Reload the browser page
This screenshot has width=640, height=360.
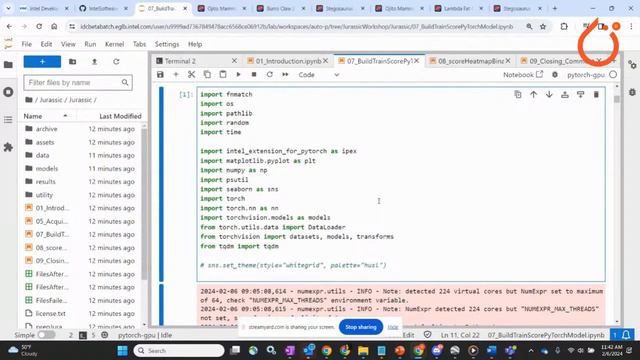39,27
